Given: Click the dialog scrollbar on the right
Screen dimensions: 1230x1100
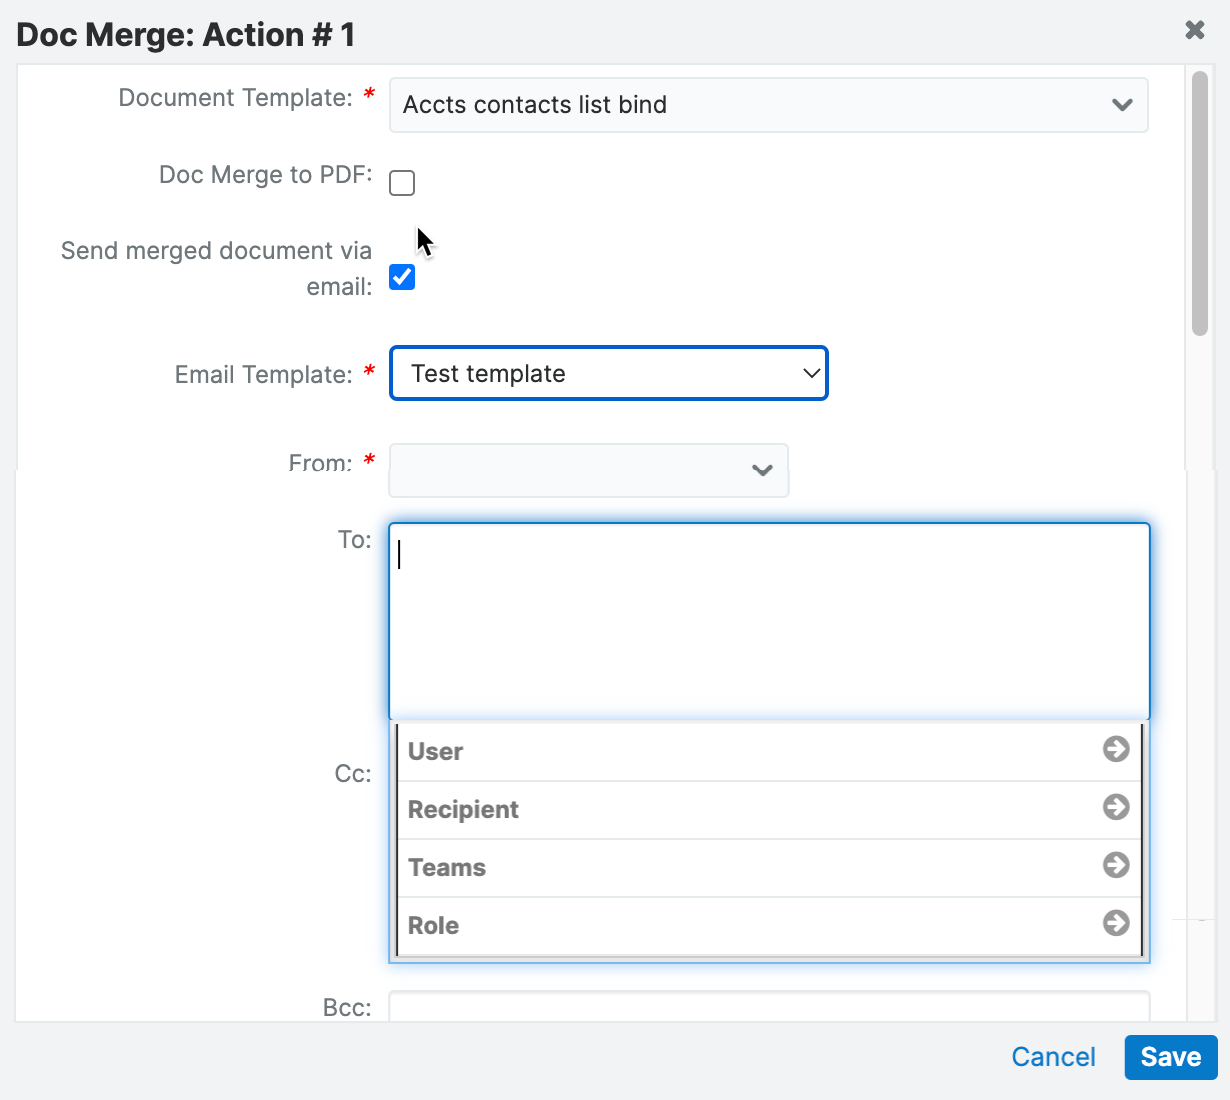Looking at the screenshot, I should pyautogui.click(x=1199, y=200).
